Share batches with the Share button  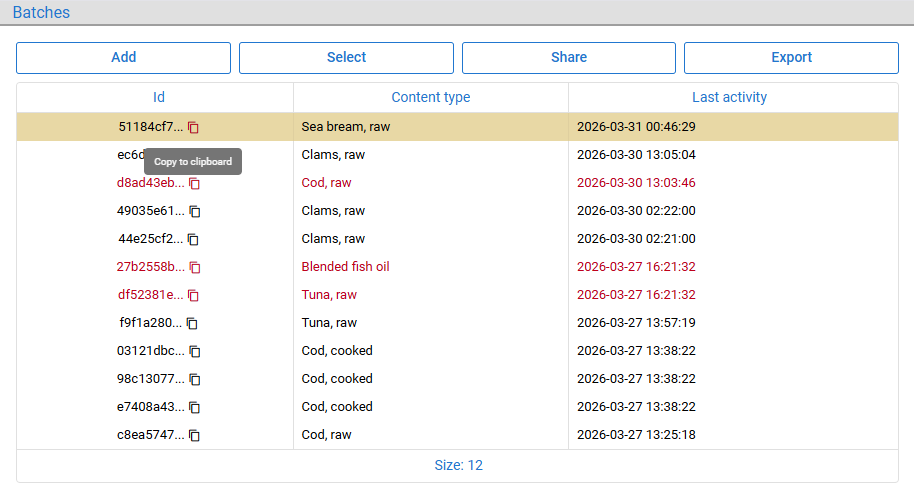569,58
